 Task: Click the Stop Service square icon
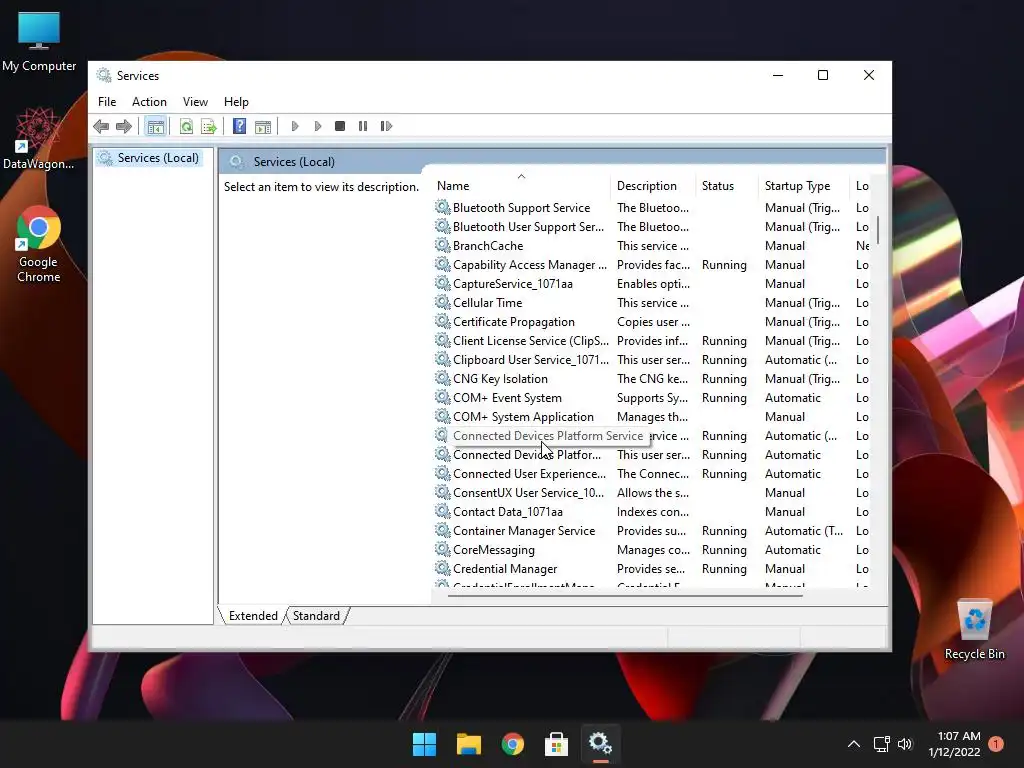(x=340, y=126)
